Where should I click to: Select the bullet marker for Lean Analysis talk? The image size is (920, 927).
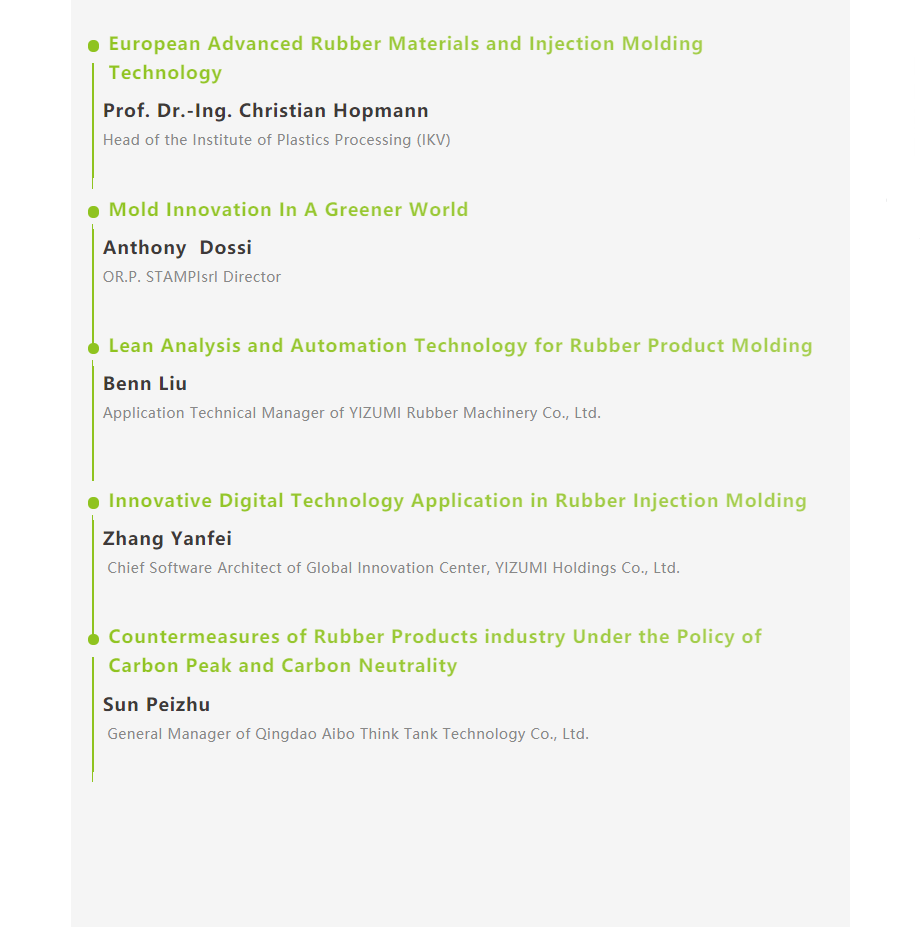point(93,347)
